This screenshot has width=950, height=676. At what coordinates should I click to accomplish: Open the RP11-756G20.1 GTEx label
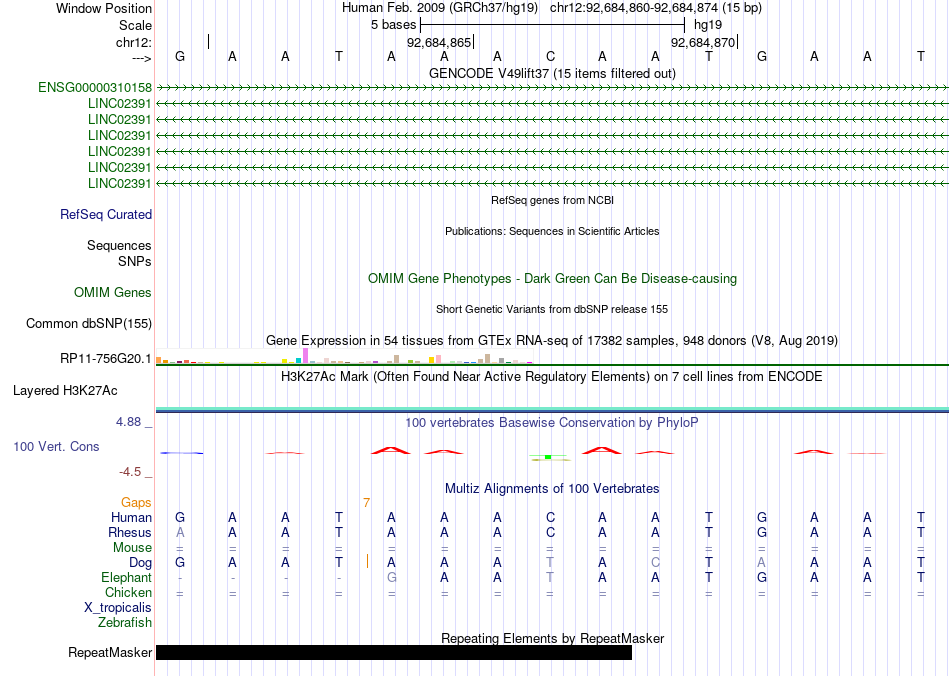106,359
